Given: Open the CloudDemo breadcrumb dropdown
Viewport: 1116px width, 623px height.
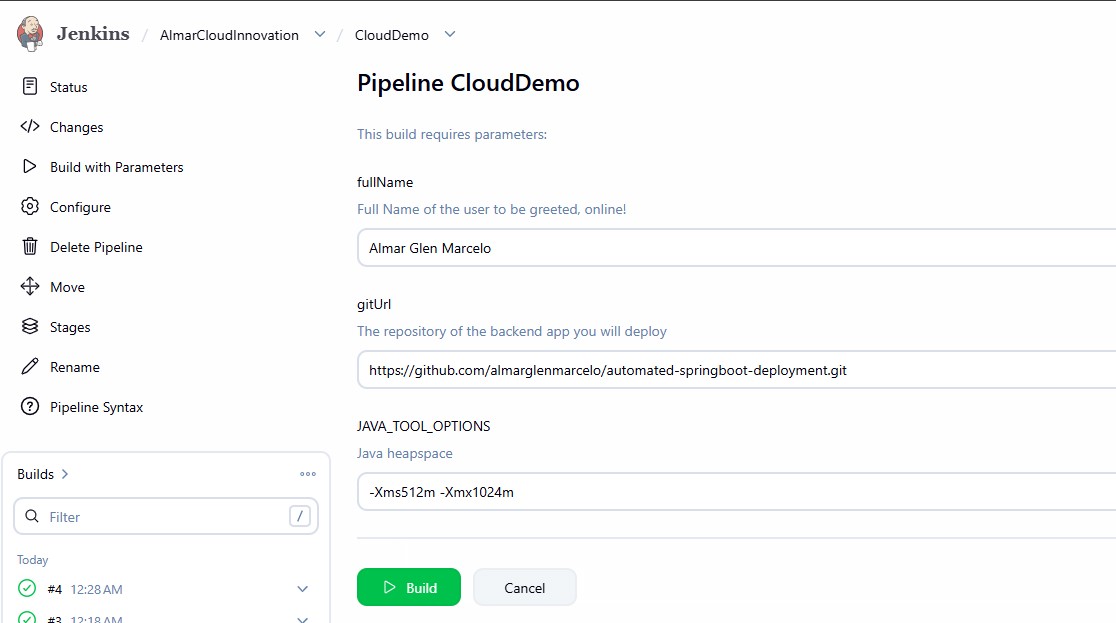Looking at the screenshot, I should tap(449, 33).
